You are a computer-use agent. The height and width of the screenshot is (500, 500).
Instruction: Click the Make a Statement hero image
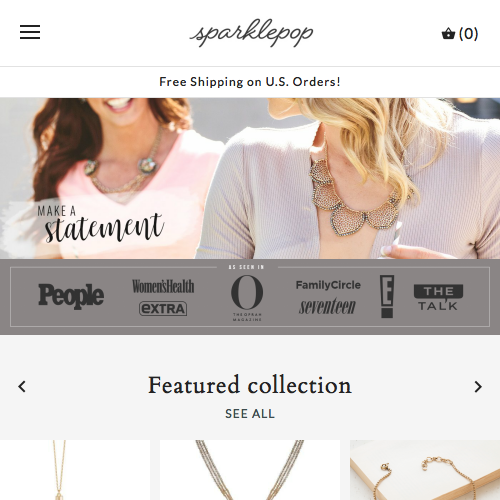point(250,178)
